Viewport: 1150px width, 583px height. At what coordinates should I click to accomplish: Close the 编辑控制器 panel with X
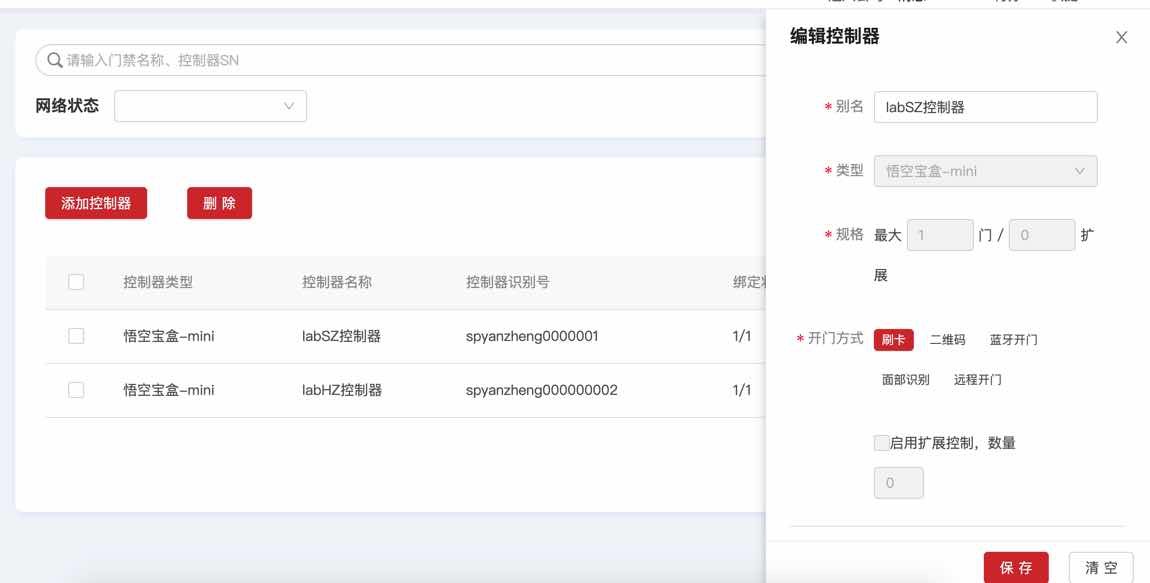(1121, 38)
